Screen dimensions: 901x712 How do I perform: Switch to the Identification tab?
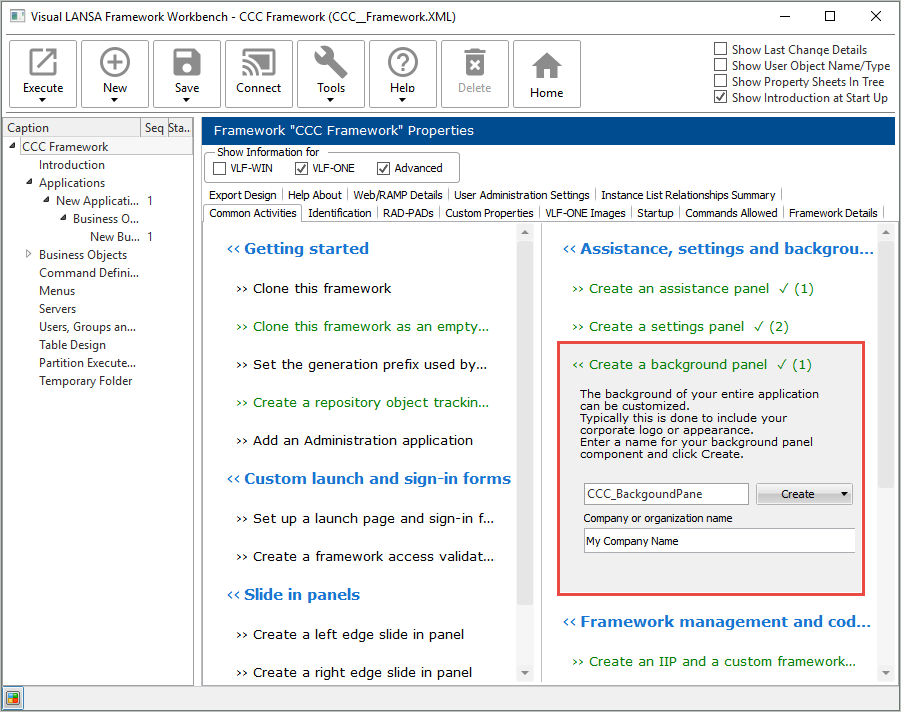coord(339,213)
